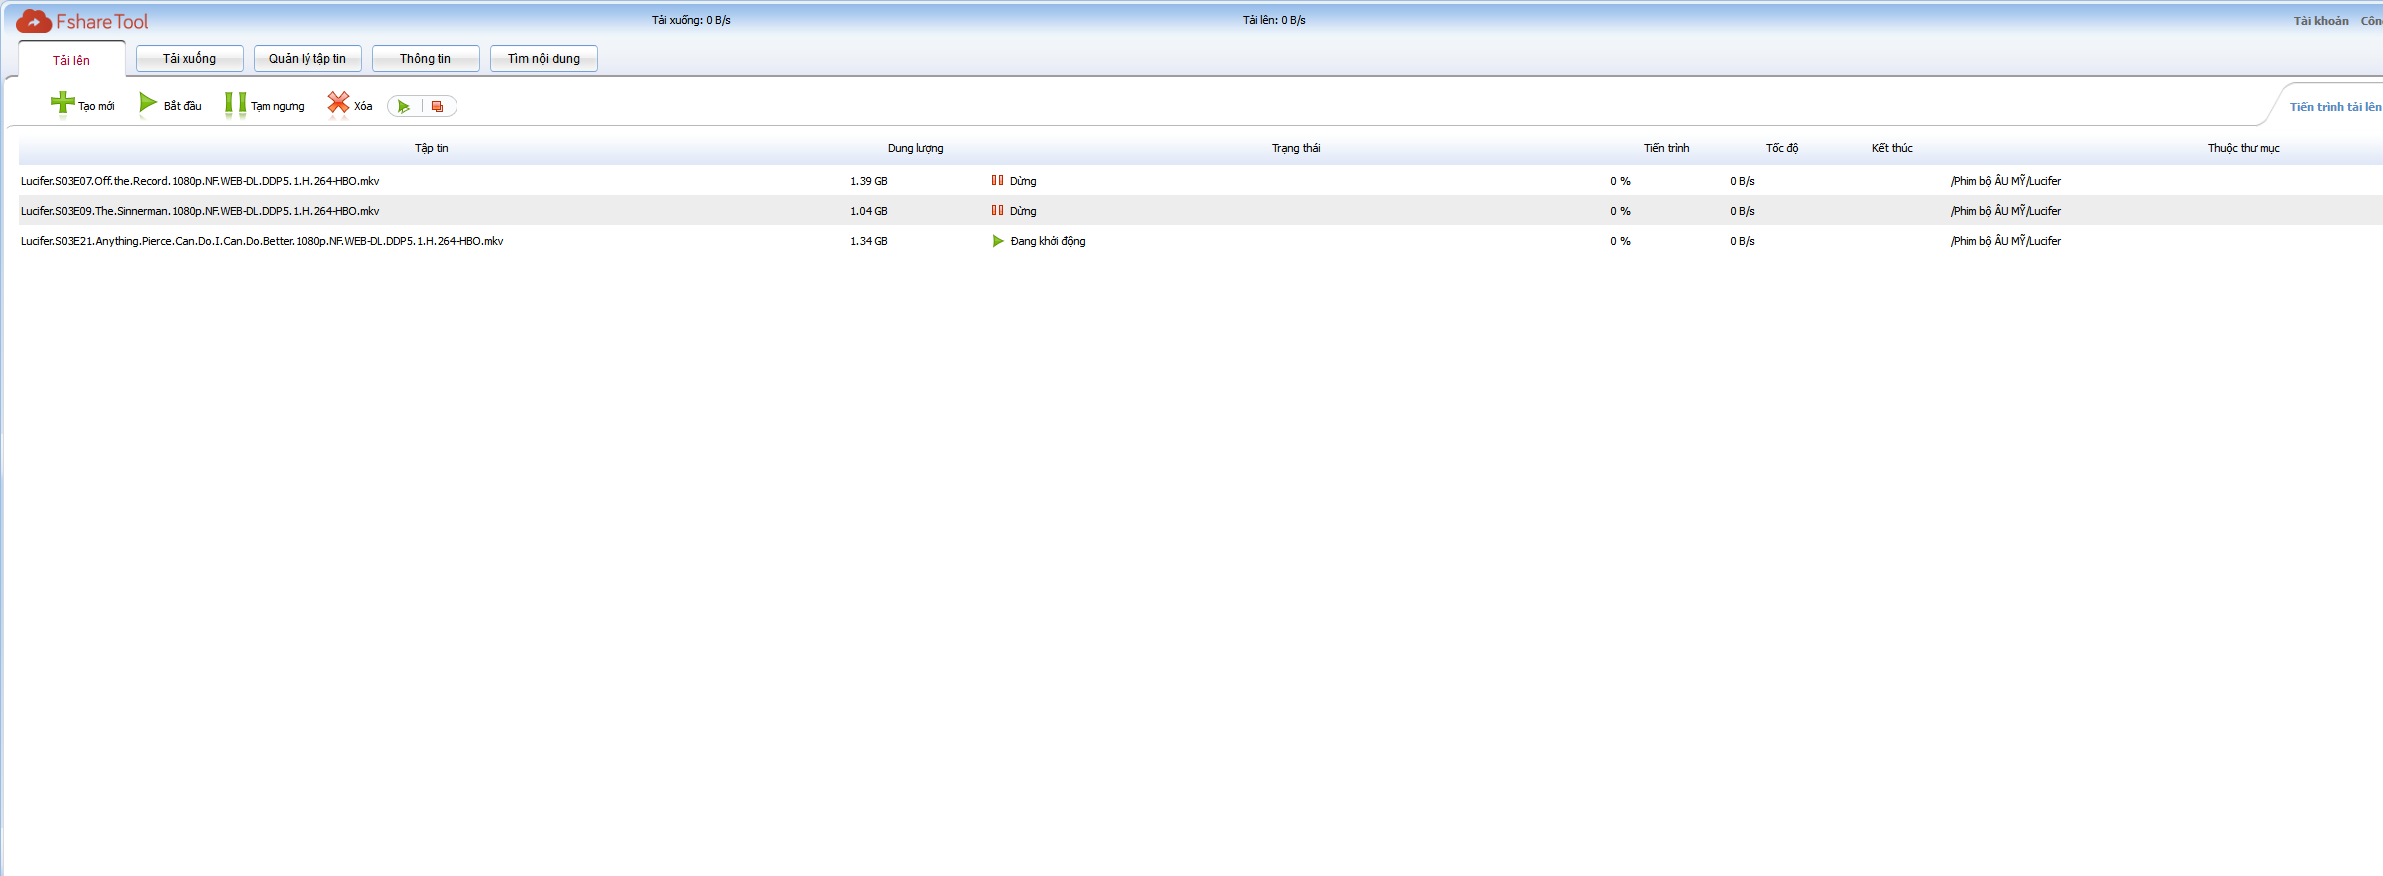Click the Tải xuống: 0 B/s speed indicator
The width and height of the screenshot is (2383, 876).
point(691,20)
